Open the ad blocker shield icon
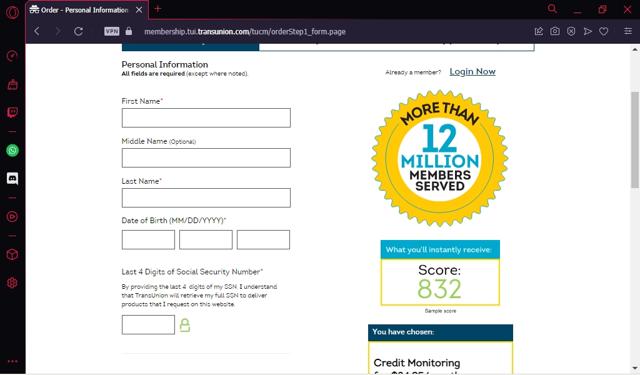The height and width of the screenshot is (375, 640). pos(571,31)
